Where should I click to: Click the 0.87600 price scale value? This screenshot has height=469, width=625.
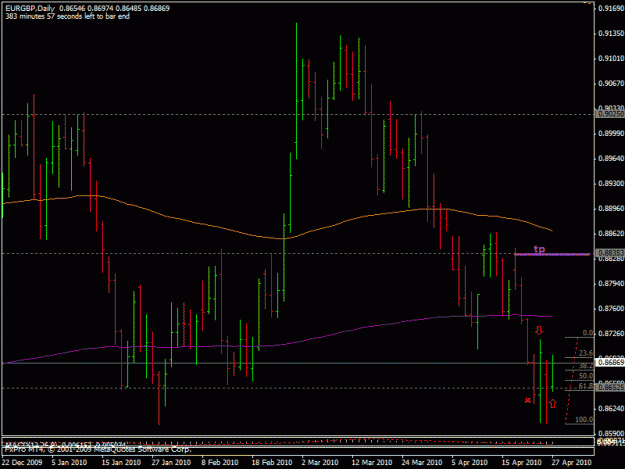coord(611,309)
